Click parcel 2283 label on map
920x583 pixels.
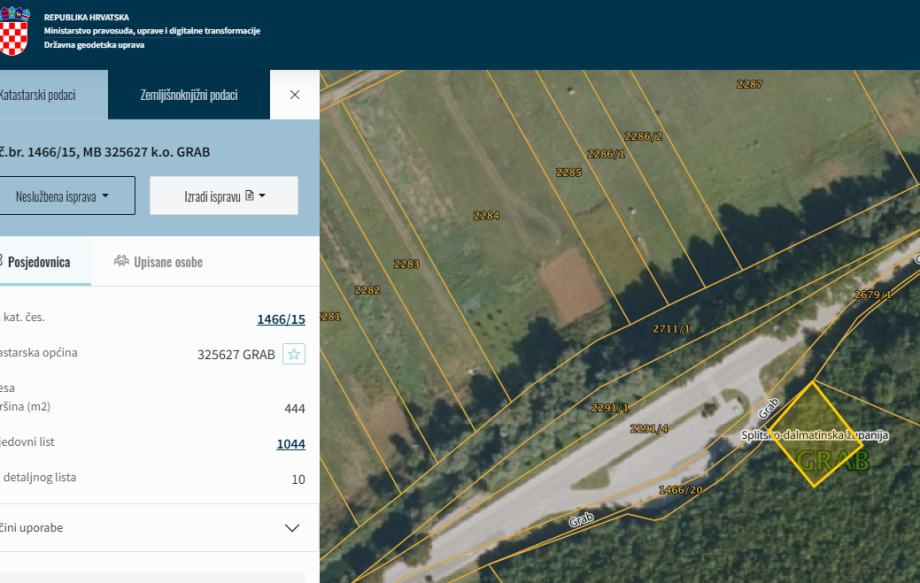coord(407,264)
